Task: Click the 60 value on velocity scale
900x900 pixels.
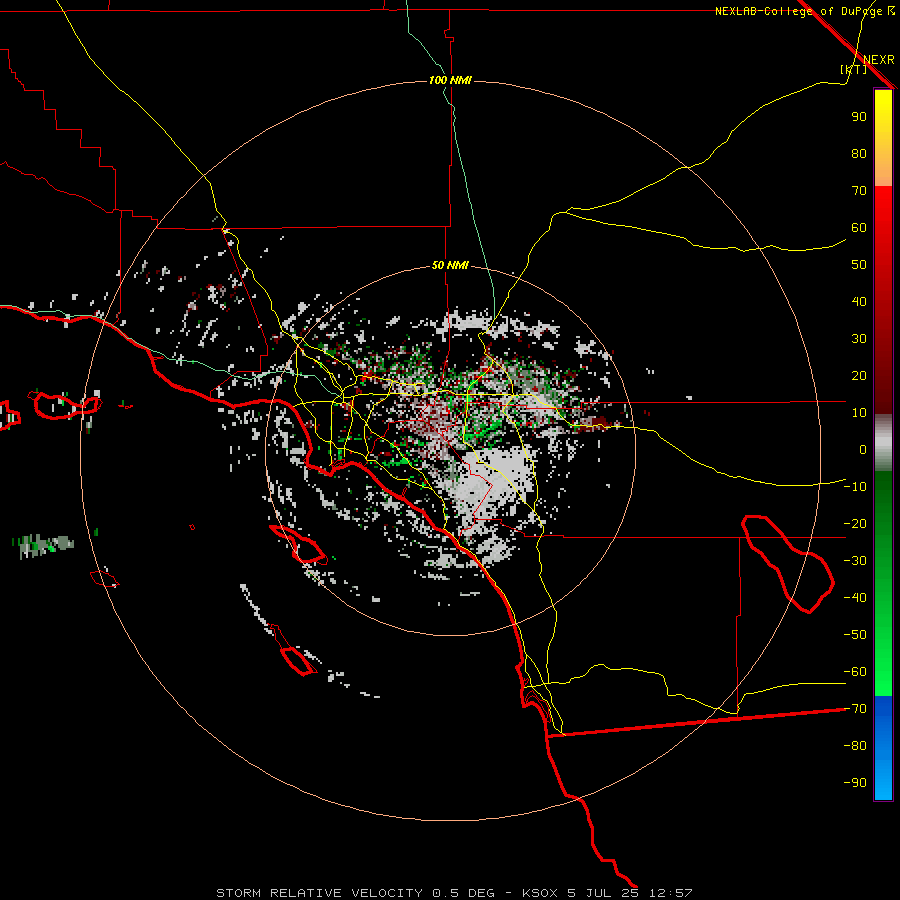Action: click(x=859, y=227)
